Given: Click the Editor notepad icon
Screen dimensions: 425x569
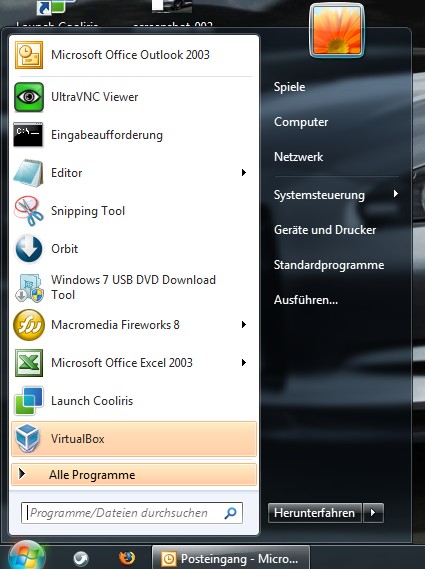Looking at the screenshot, I should click(x=28, y=173).
